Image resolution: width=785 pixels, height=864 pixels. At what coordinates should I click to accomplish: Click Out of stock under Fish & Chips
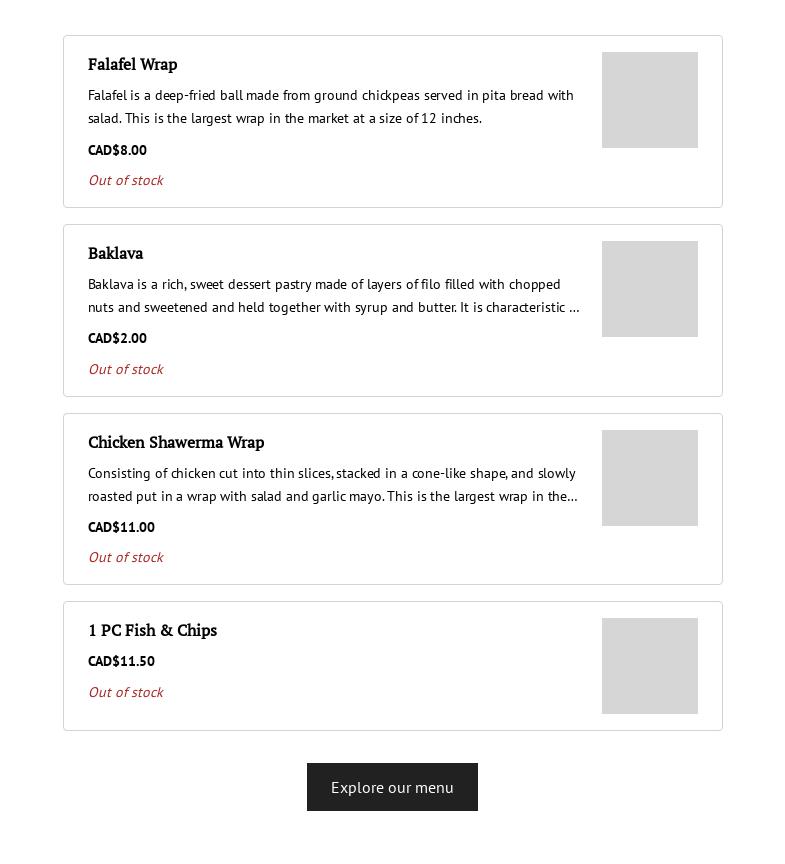[x=126, y=692]
